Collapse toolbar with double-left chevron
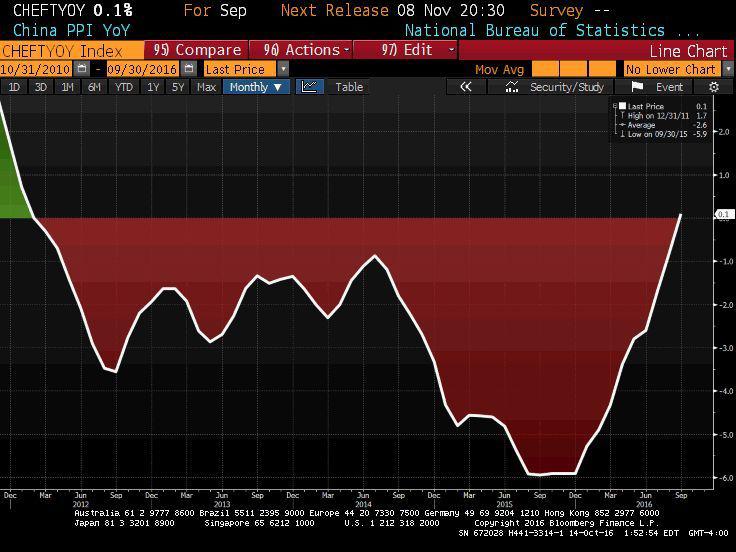The image size is (736, 552). [465, 87]
